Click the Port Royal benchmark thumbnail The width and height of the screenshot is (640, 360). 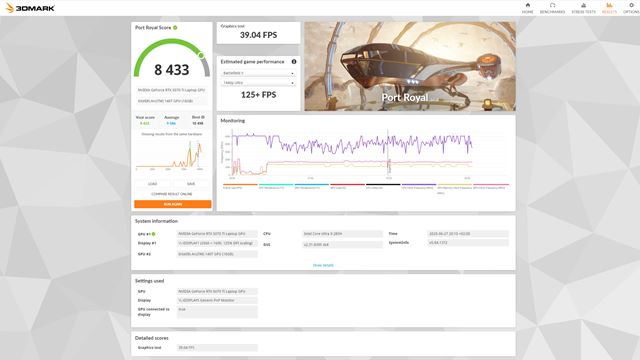click(410, 67)
